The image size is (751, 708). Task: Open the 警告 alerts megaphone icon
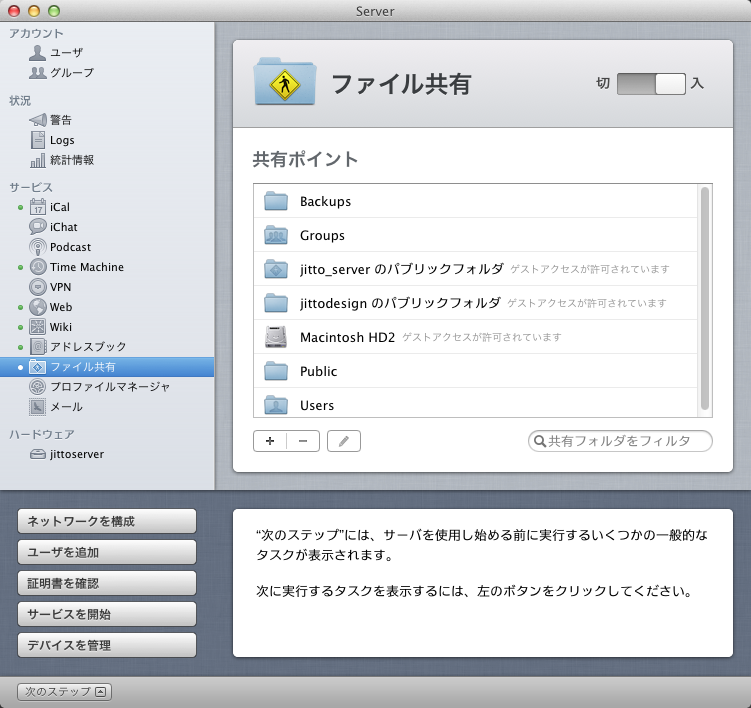(x=38, y=120)
